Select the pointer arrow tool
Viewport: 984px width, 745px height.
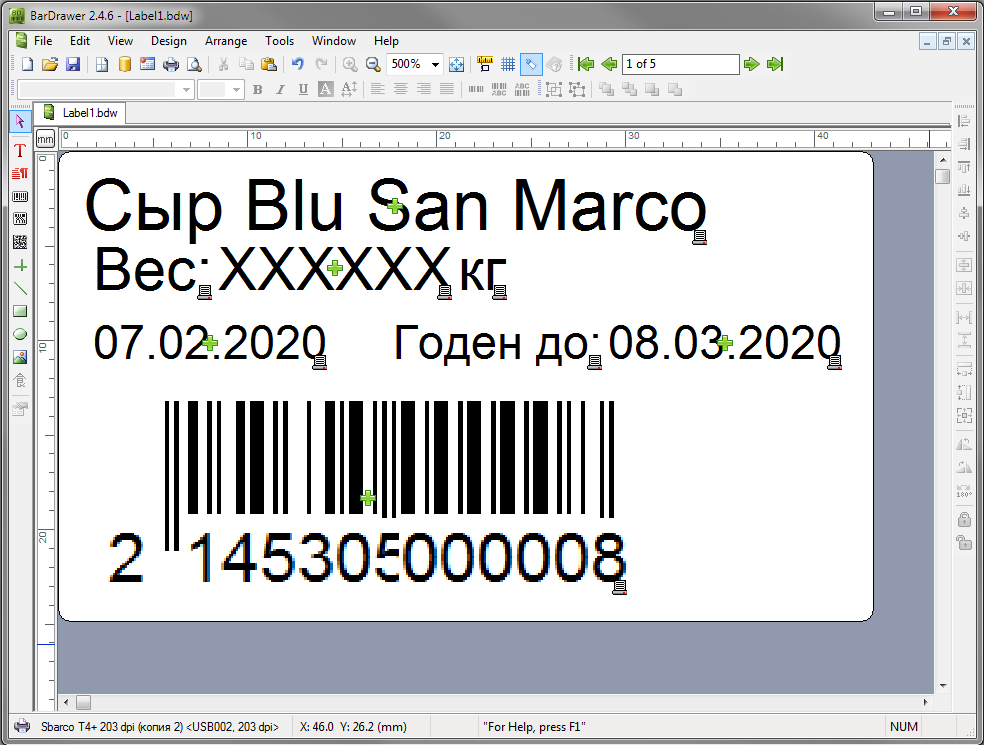(20, 121)
